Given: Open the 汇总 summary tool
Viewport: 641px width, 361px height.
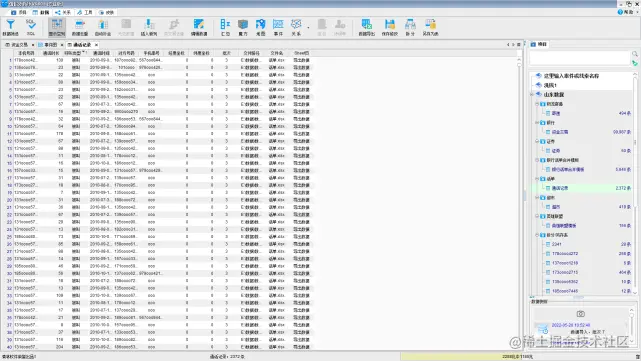Looking at the screenshot, I should pyautogui.click(x=225, y=27).
